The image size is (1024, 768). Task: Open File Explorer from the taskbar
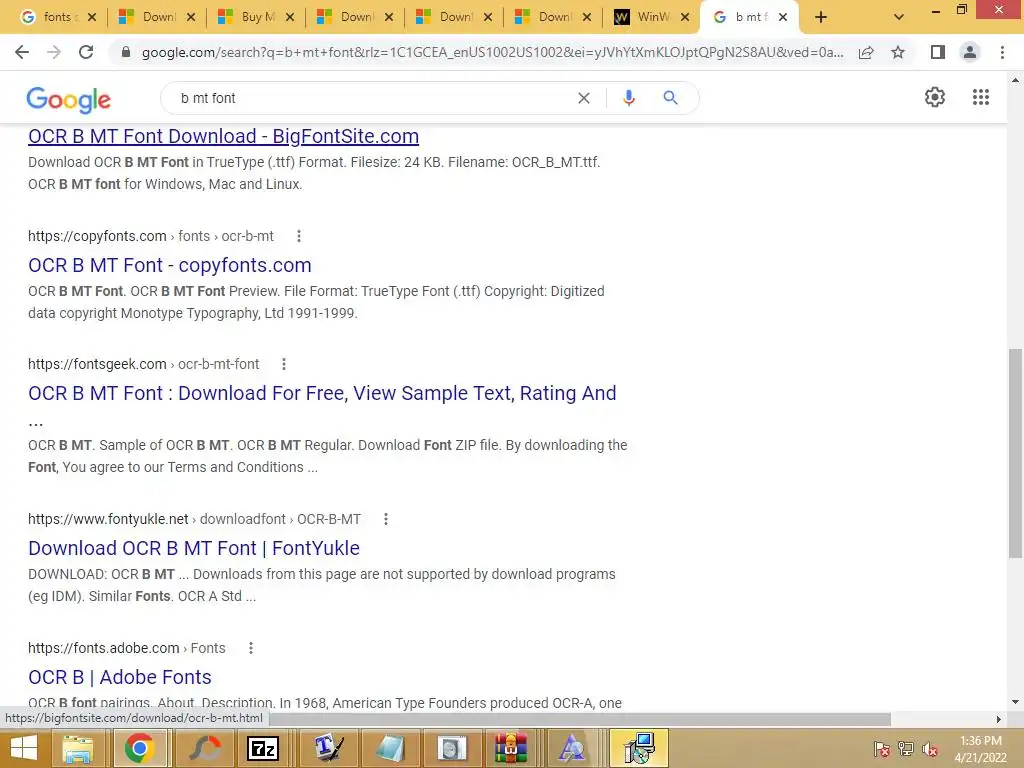(x=78, y=748)
